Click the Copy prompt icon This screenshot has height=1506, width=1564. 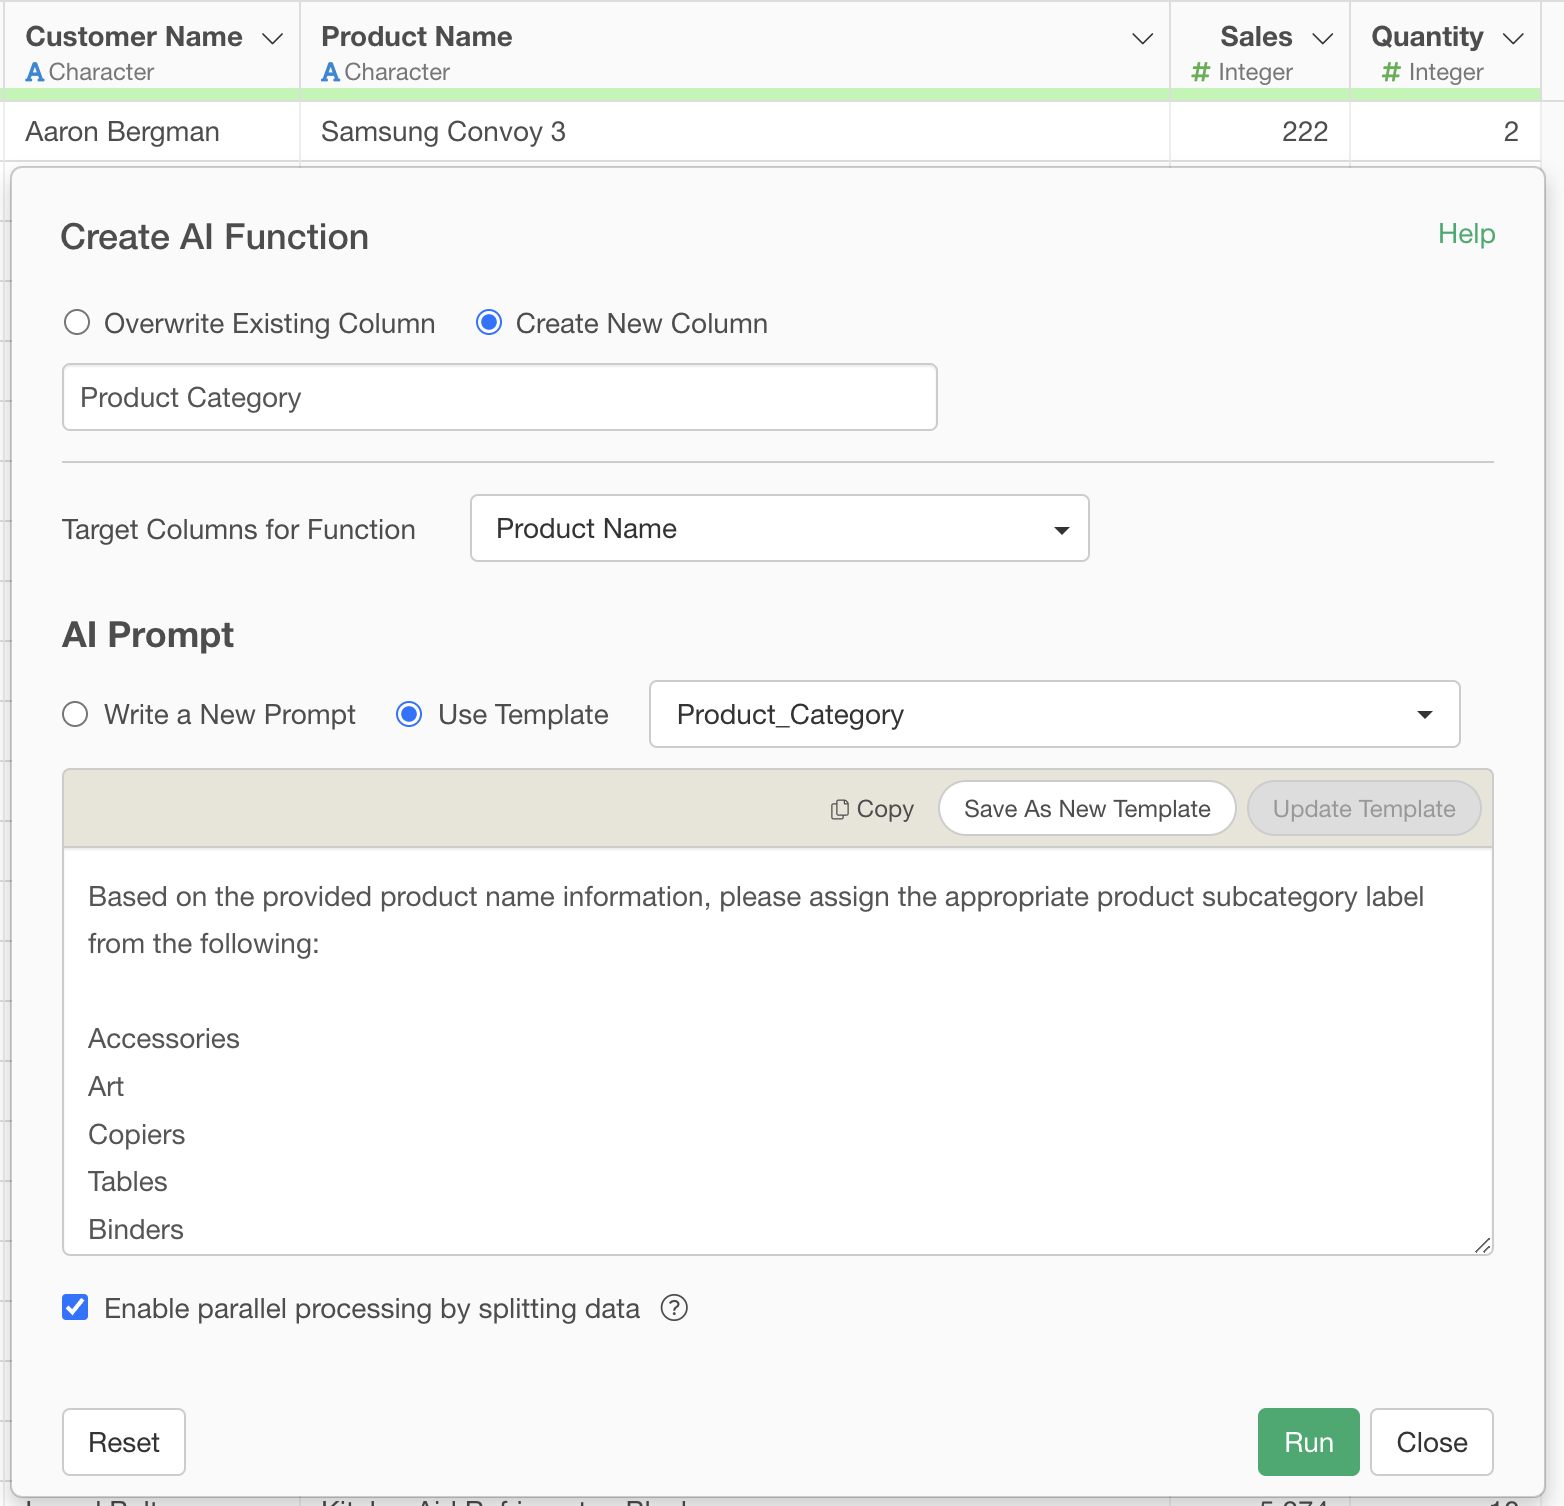840,809
